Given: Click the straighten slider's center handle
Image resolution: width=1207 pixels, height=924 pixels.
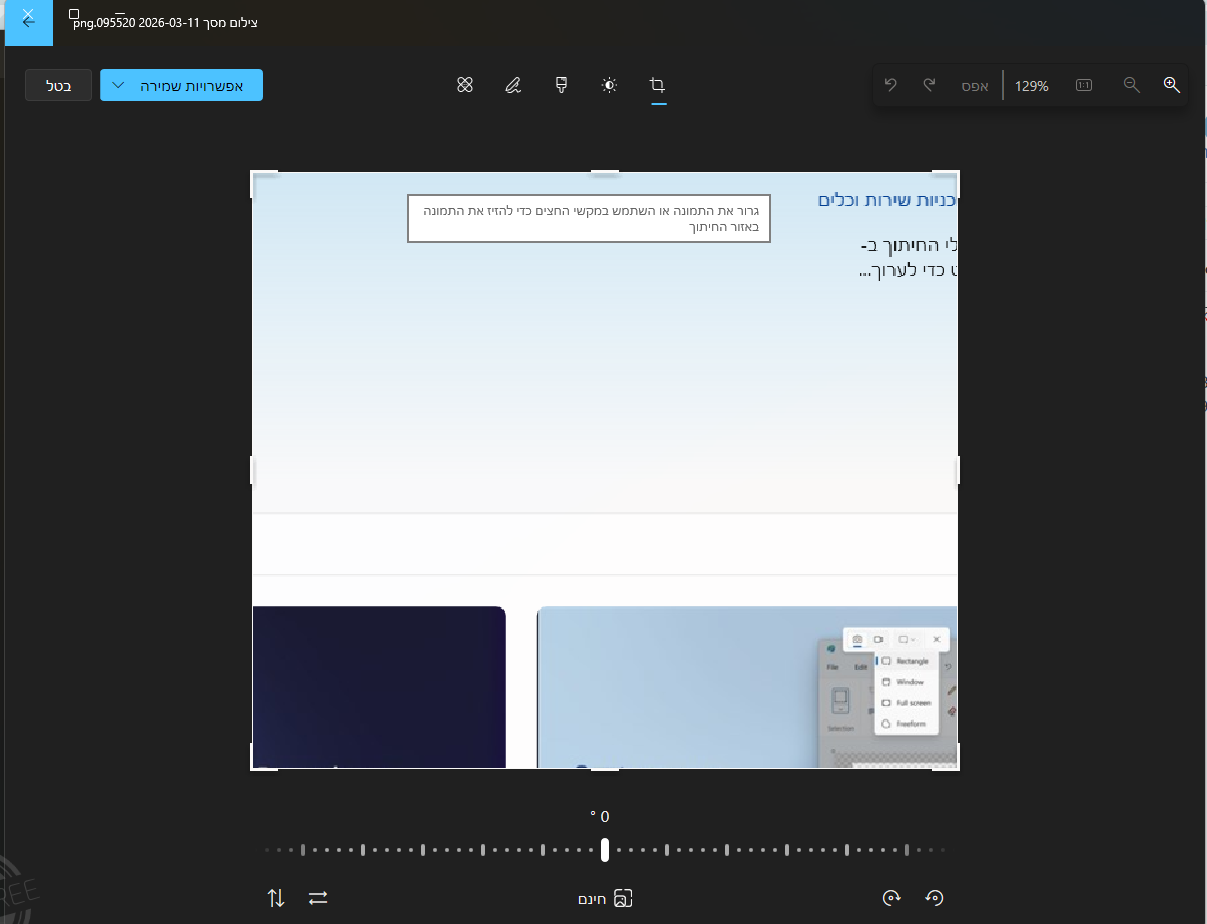Looking at the screenshot, I should point(605,850).
